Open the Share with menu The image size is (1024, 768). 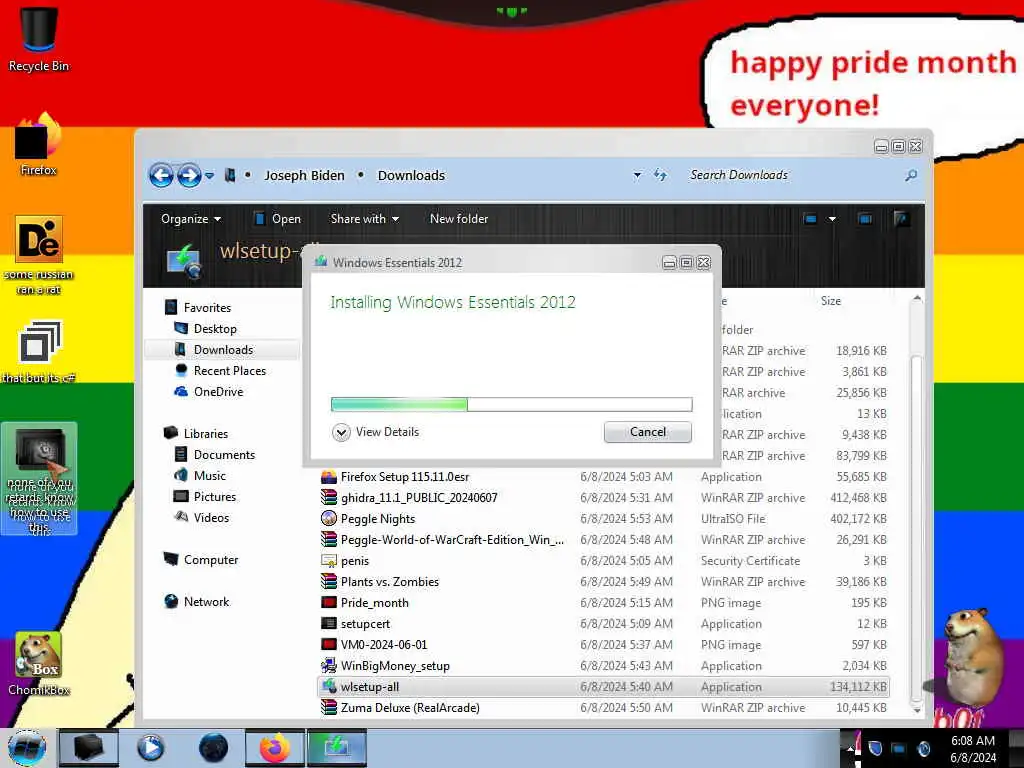364,219
